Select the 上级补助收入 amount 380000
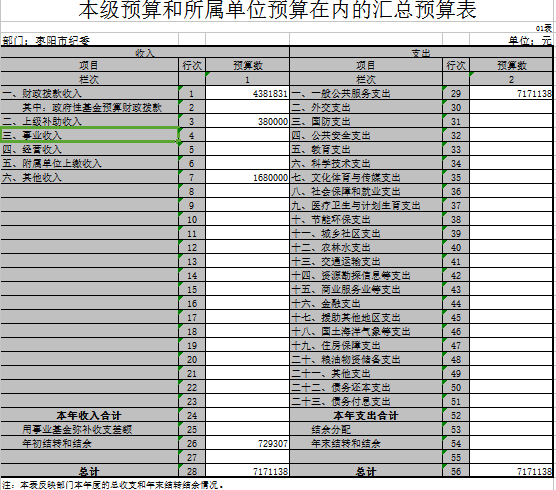 click(x=248, y=121)
